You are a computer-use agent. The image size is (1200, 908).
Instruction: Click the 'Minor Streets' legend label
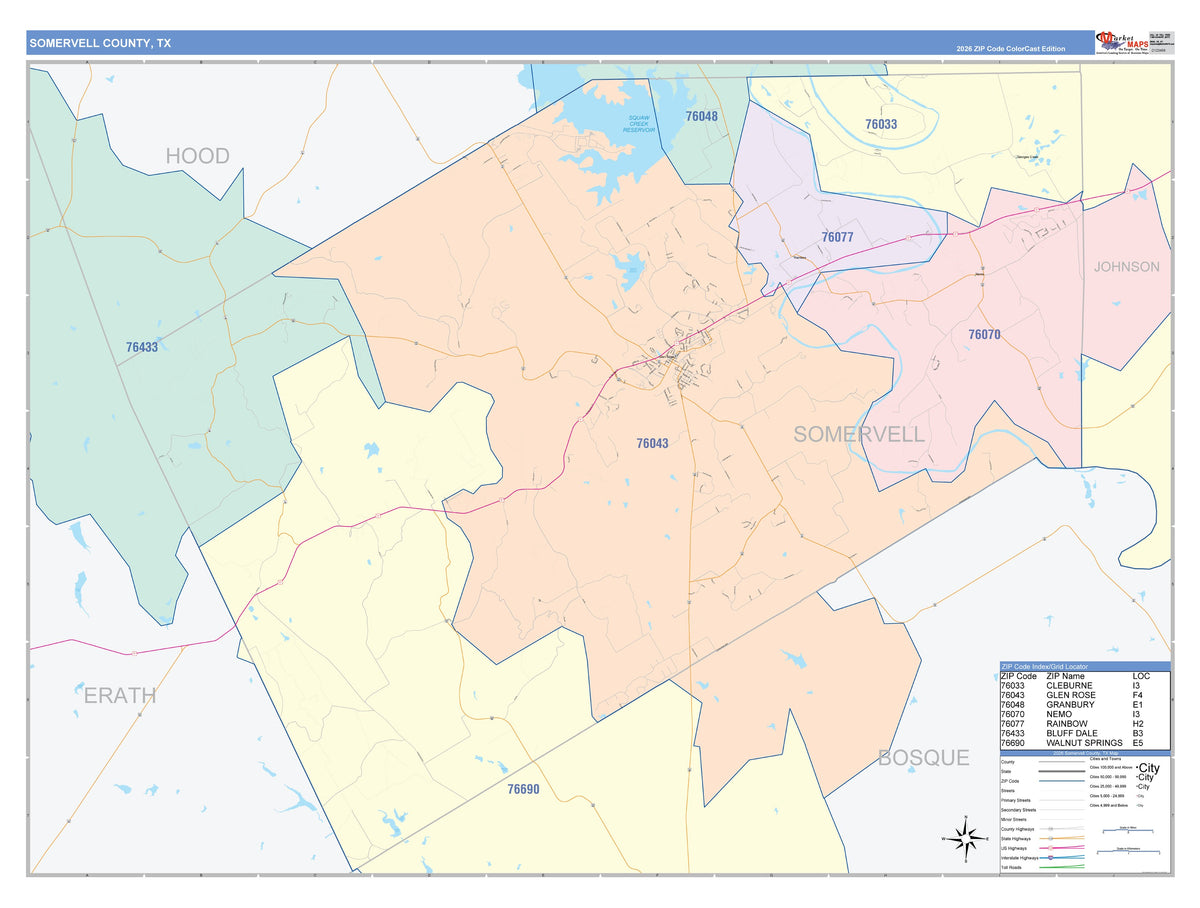[x=1014, y=820]
